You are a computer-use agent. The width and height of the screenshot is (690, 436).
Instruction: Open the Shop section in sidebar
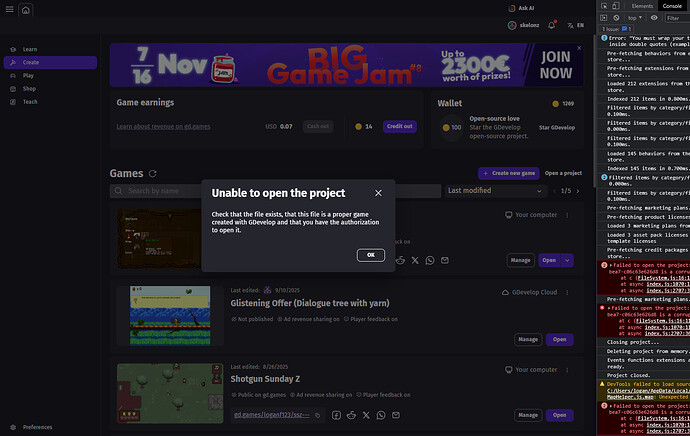click(50, 89)
